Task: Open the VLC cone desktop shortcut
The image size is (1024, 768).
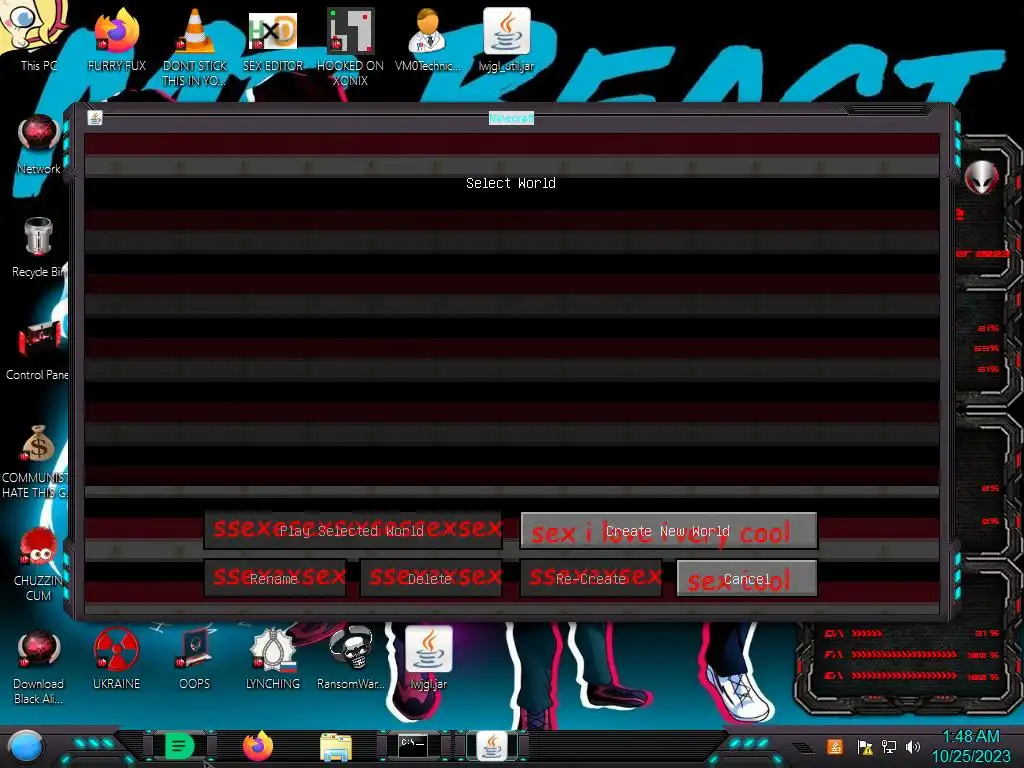Action: (195, 46)
